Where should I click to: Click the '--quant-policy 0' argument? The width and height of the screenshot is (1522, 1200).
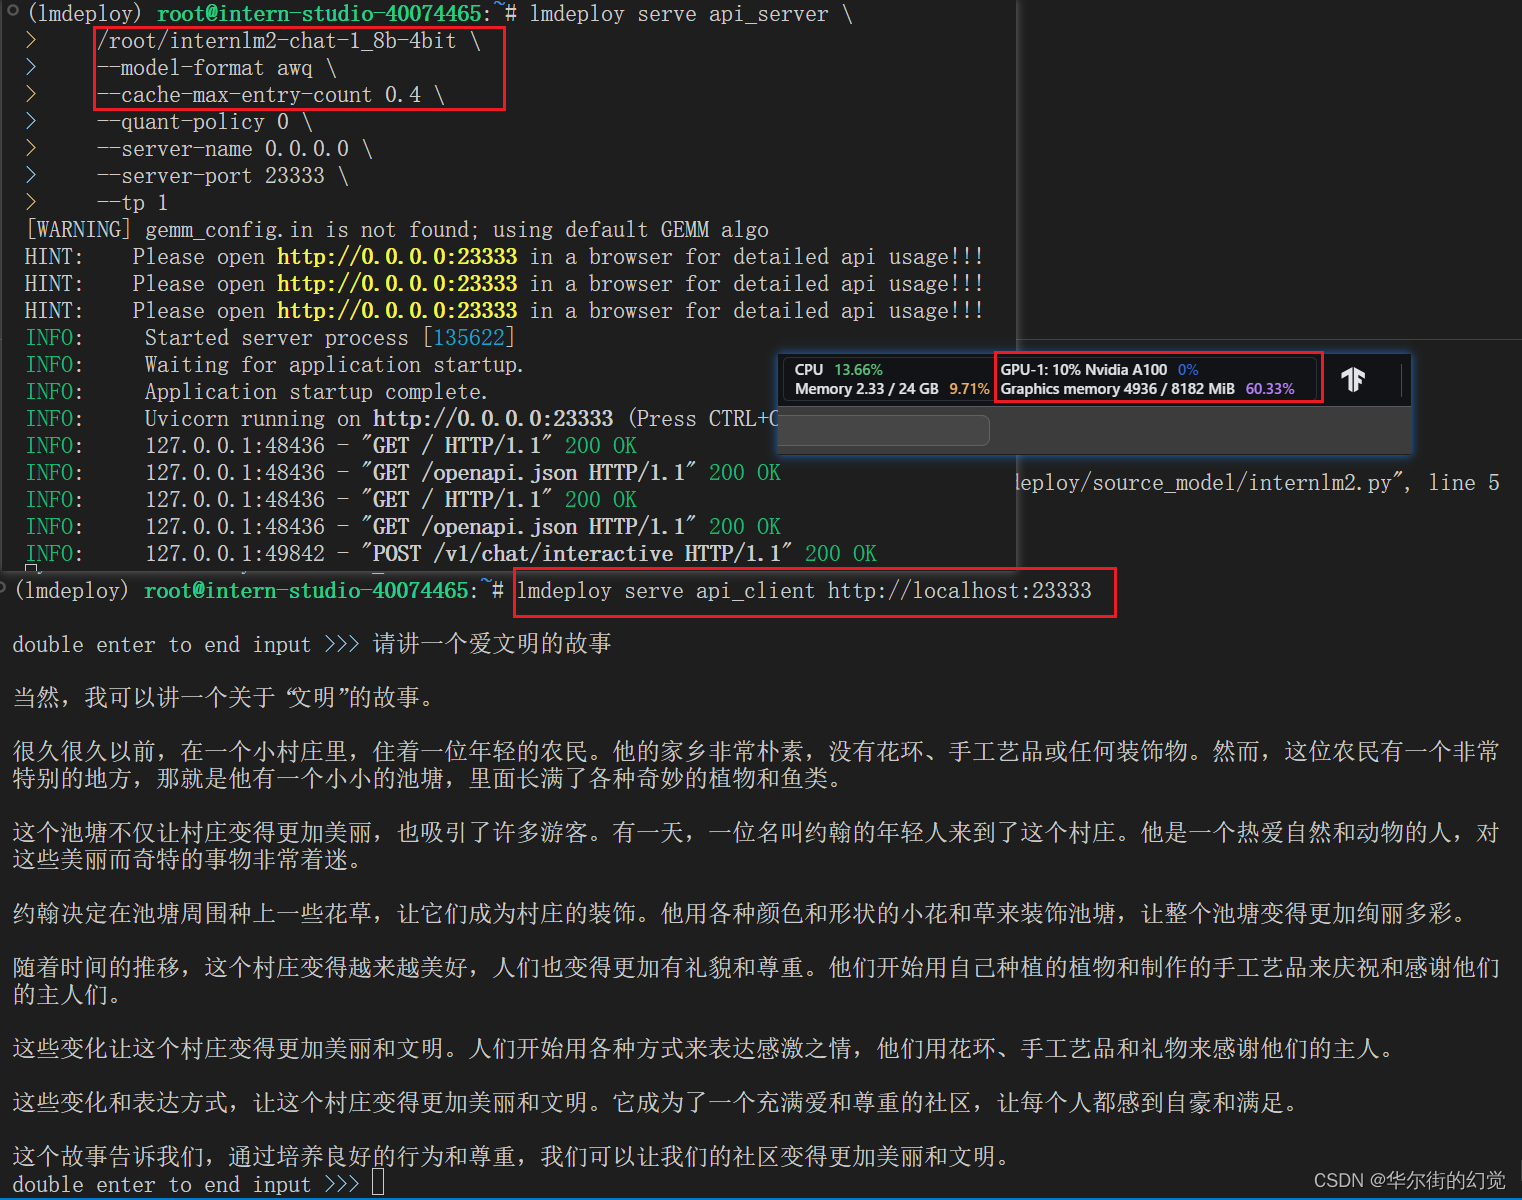193,122
